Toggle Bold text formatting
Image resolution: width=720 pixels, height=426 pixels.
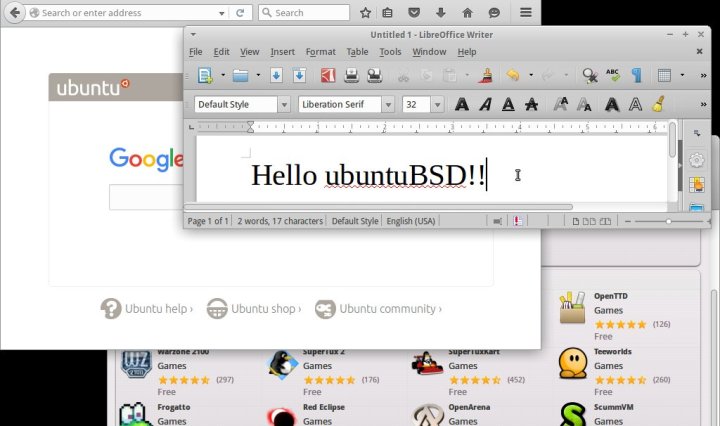(x=461, y=104)
